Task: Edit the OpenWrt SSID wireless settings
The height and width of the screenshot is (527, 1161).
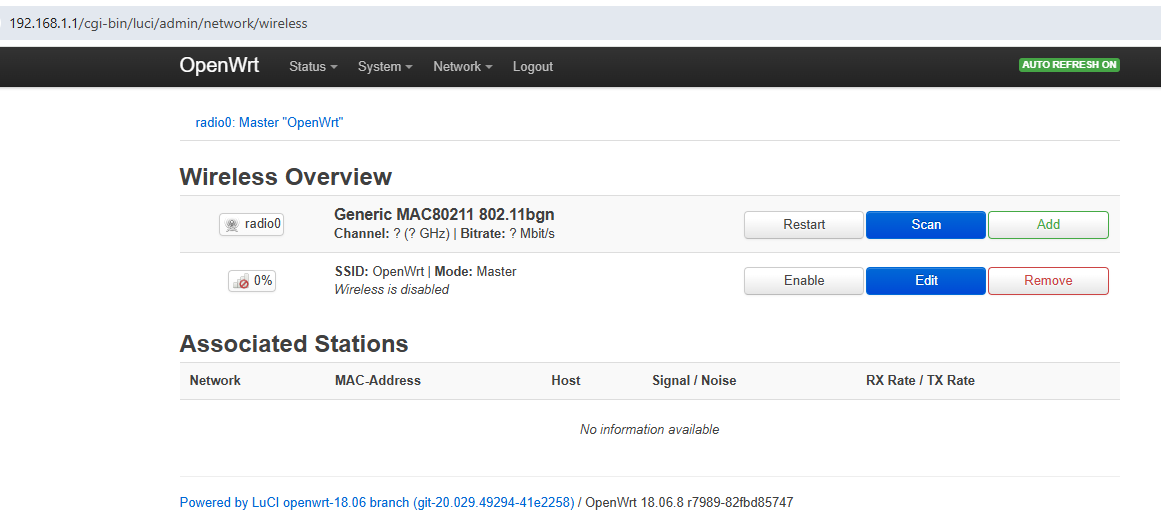Action: point(926,281)
